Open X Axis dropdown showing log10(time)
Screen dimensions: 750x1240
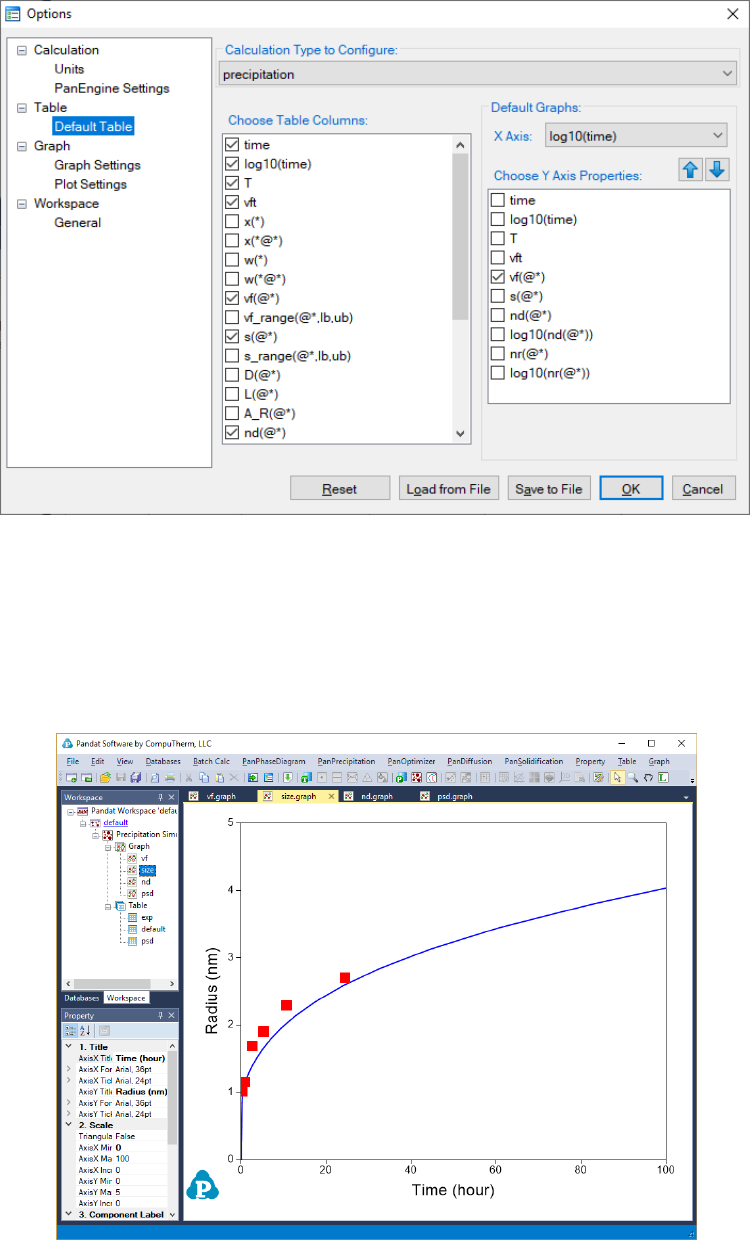(636, 136)
